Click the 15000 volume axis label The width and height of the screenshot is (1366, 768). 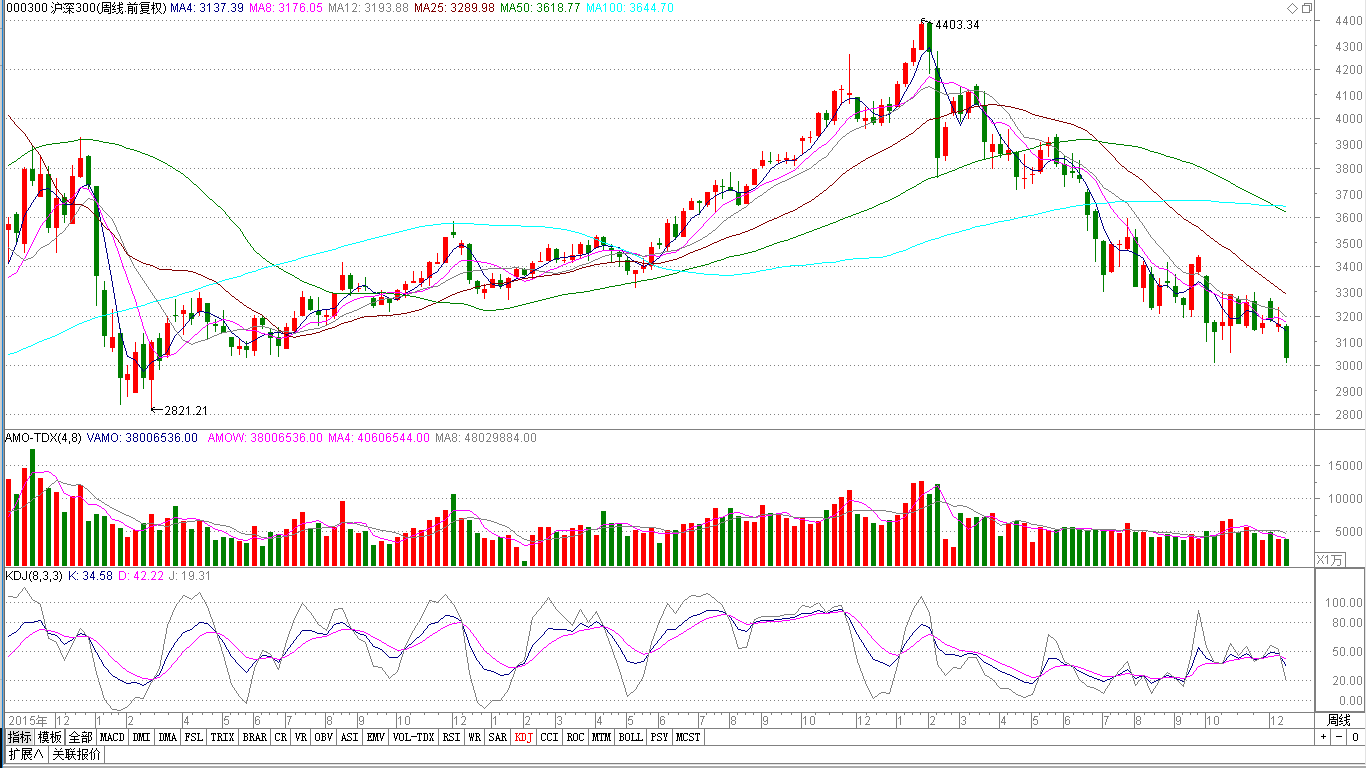point(1345,465)
